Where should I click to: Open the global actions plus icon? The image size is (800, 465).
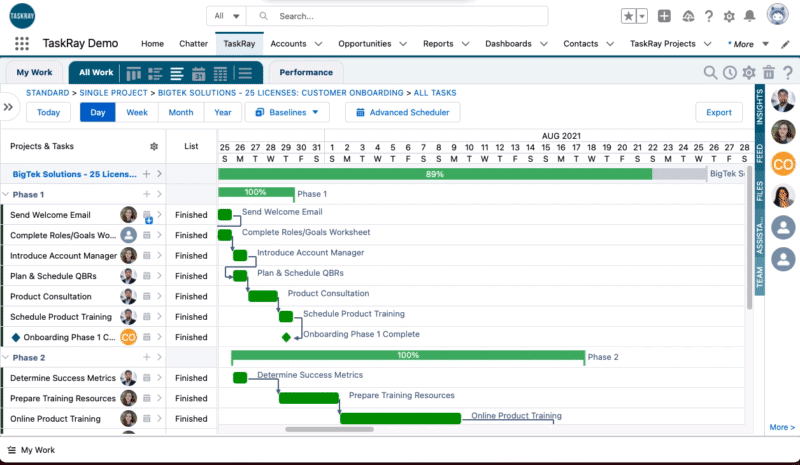[664, 16]
